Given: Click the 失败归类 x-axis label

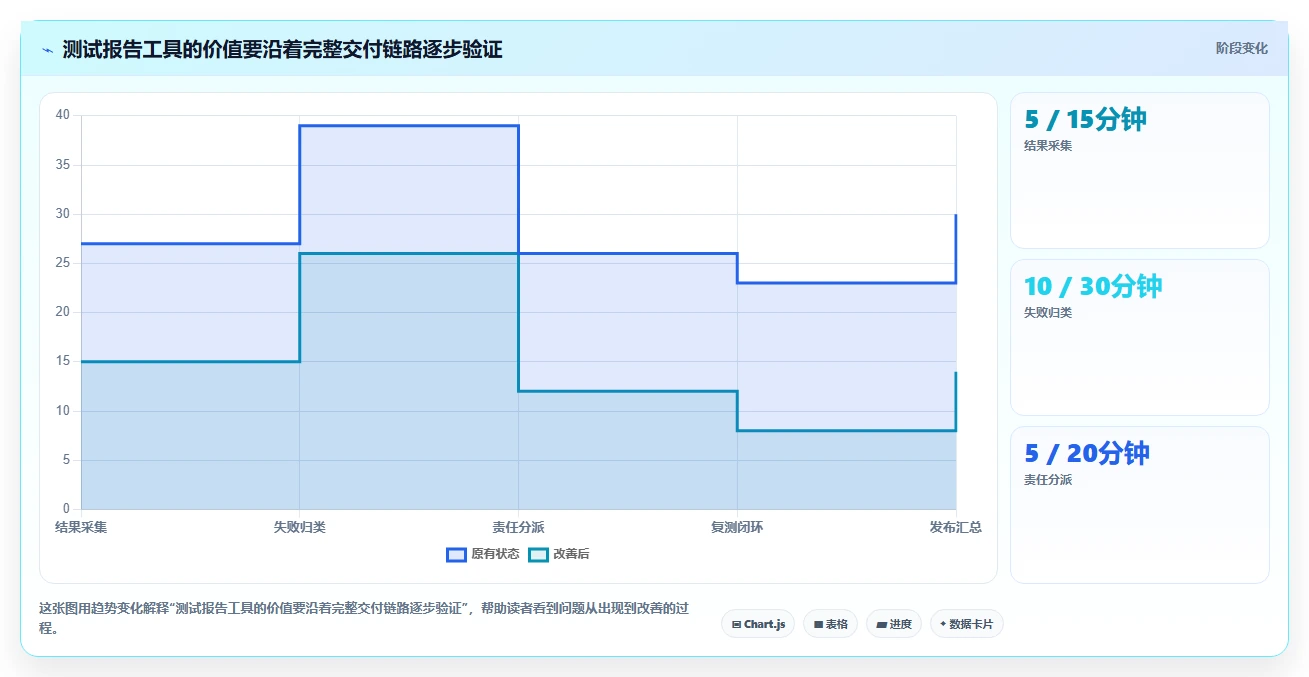Looking at the screenshot, I should point(300,527).
